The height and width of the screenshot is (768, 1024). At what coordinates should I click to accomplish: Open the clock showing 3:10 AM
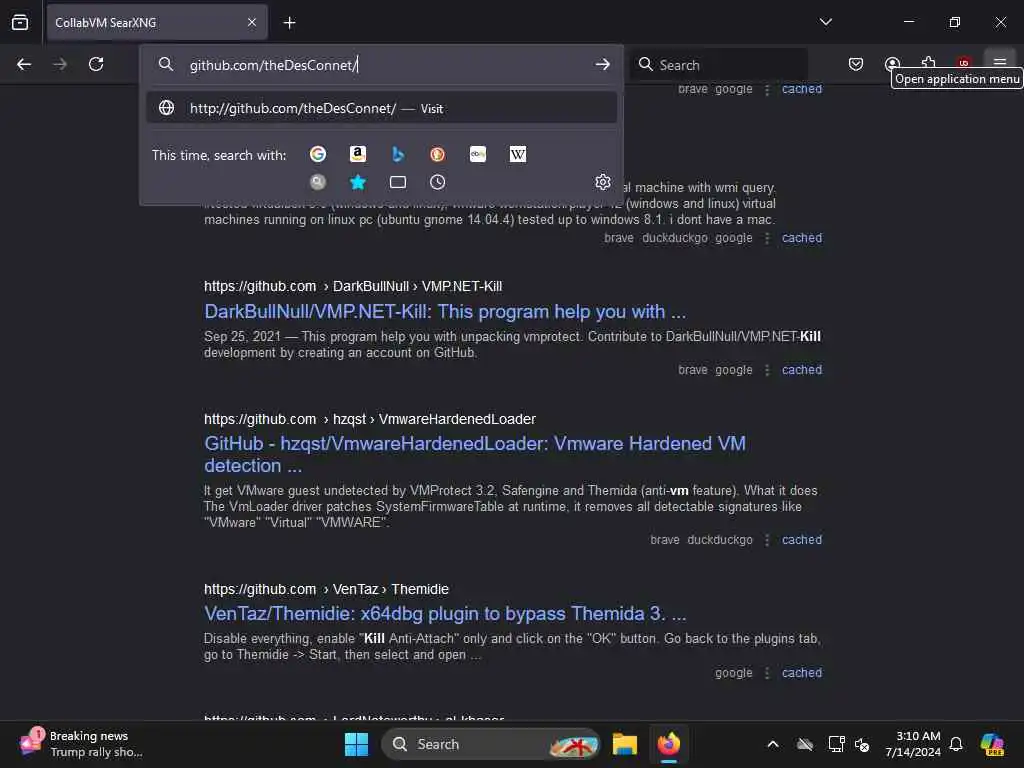(x=912, y=744)
